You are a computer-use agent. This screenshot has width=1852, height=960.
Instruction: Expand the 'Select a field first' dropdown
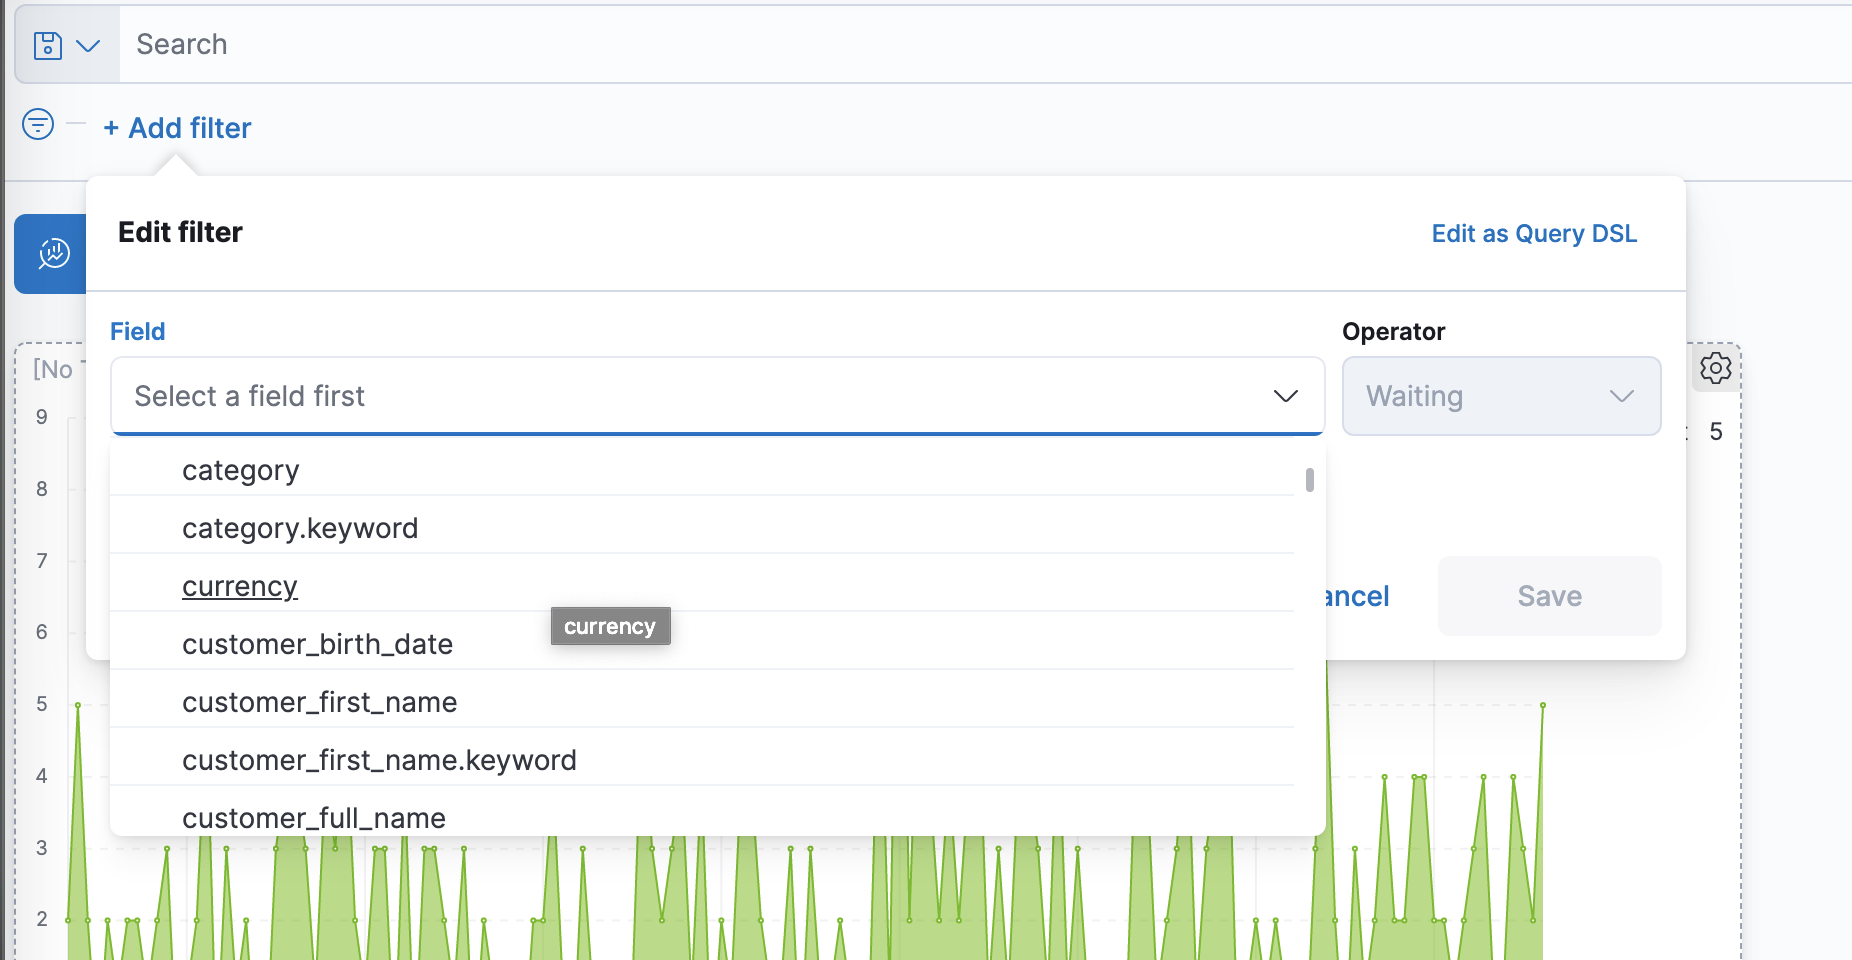click(1285, 396)
